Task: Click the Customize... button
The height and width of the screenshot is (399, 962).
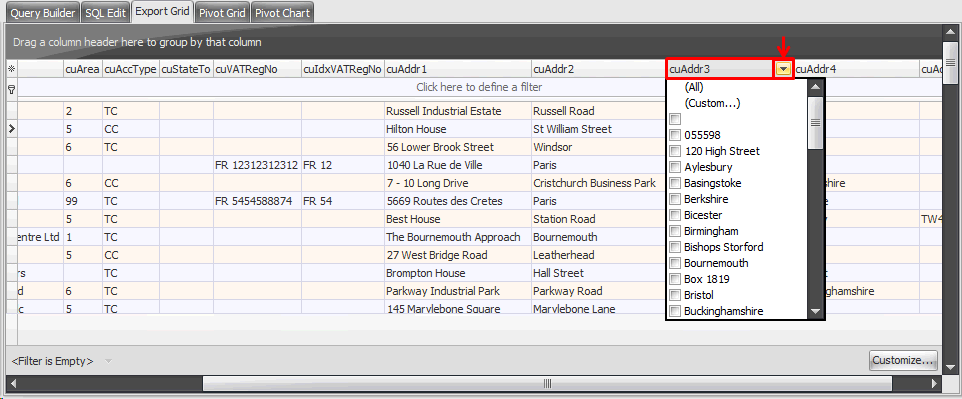Action: 904,360
